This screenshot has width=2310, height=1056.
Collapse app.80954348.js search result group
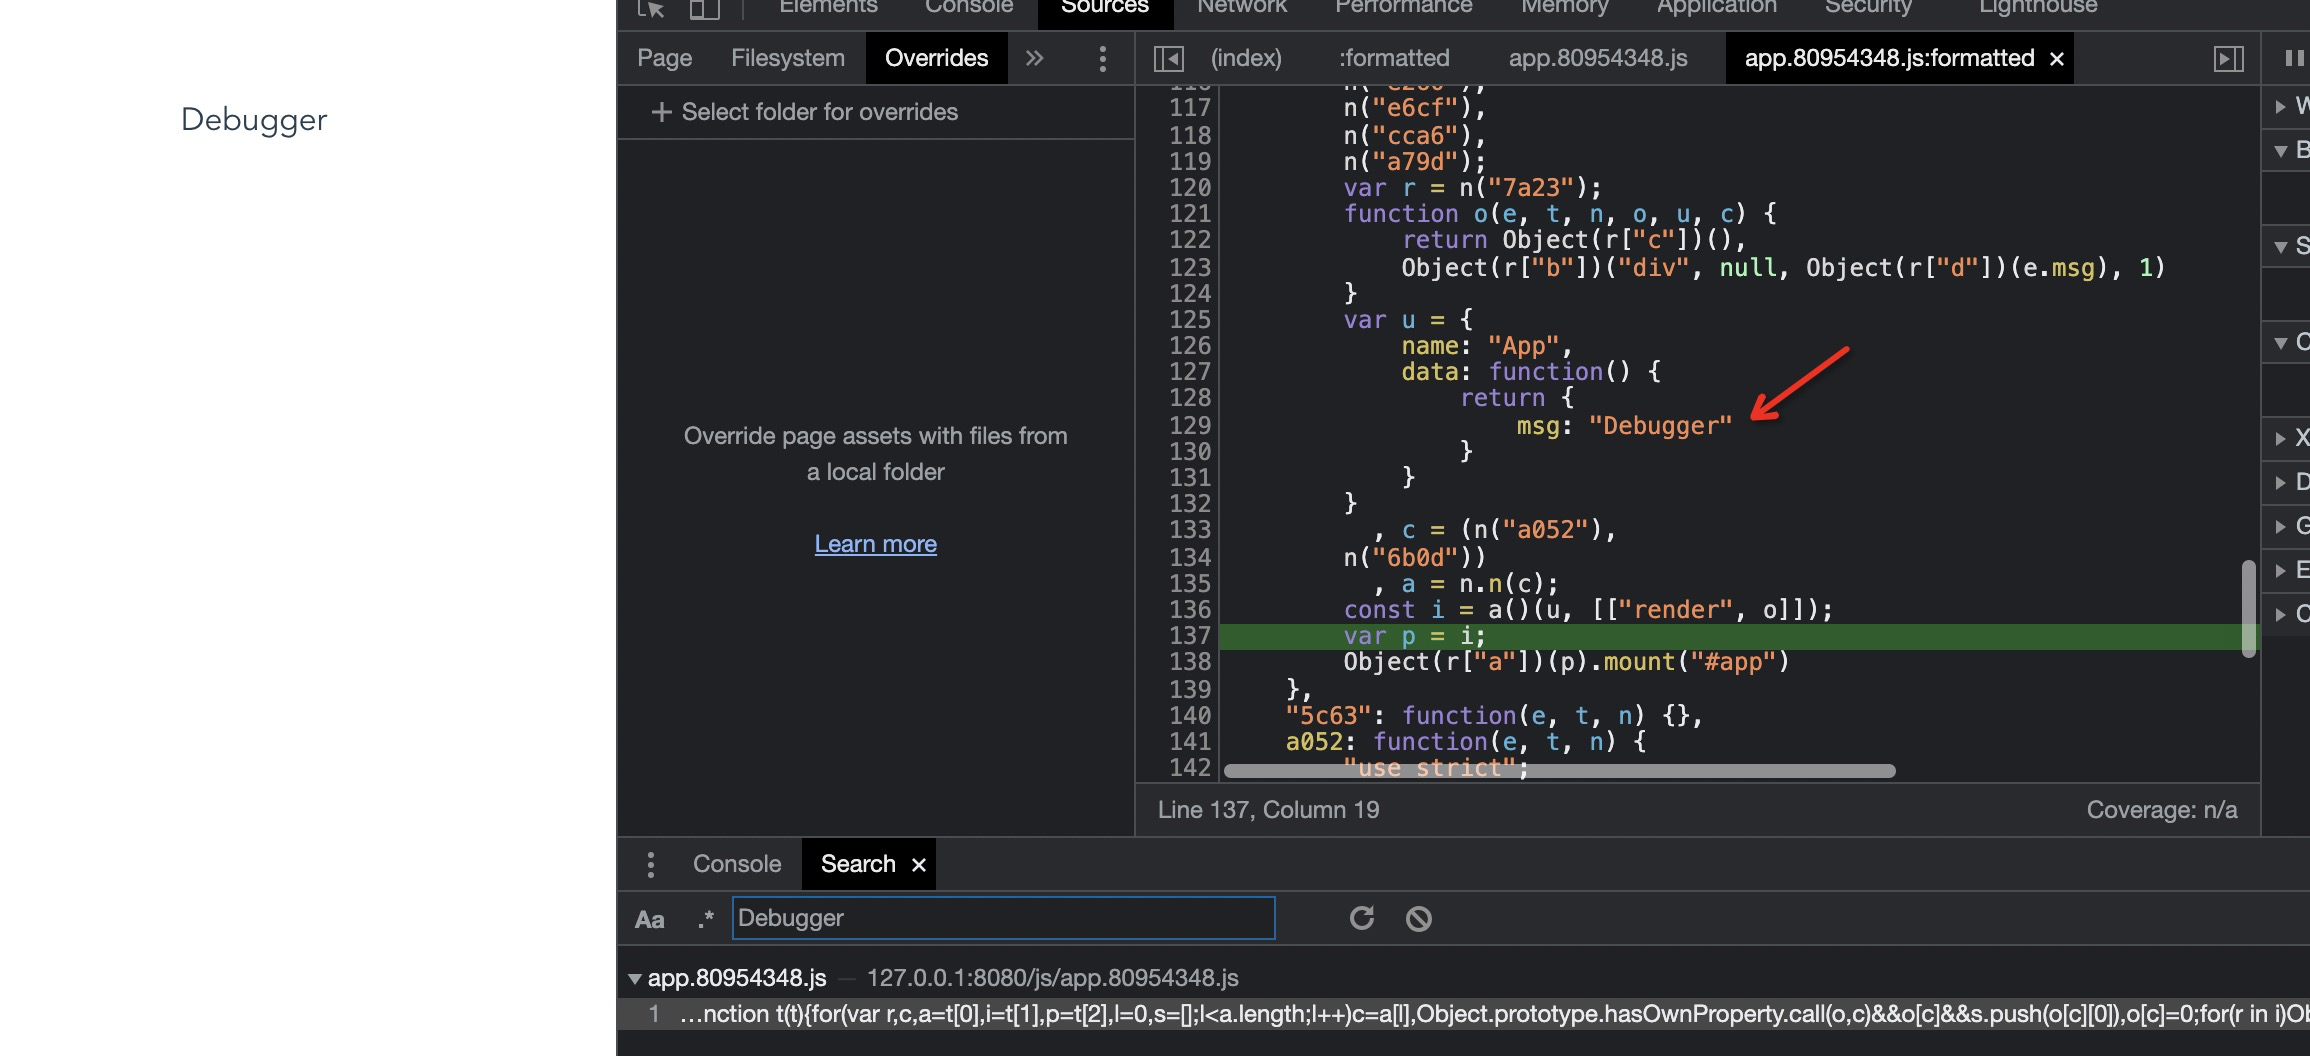point(634,978)
